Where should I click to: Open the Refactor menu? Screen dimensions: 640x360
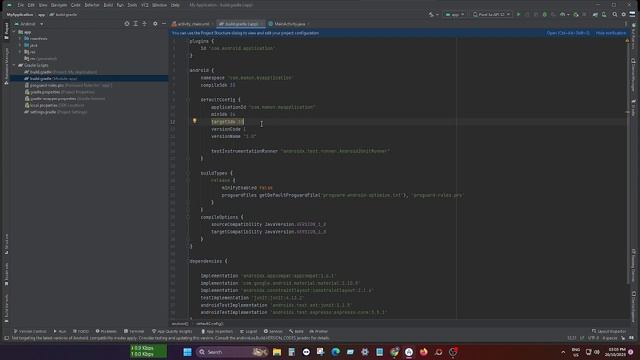click(92, 5)
